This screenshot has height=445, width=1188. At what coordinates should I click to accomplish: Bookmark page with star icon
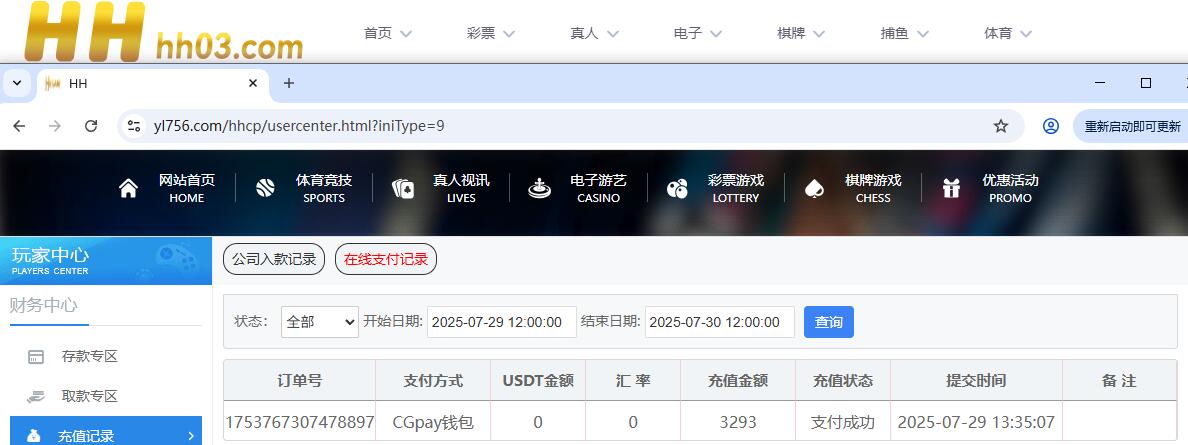point(1000,126)
